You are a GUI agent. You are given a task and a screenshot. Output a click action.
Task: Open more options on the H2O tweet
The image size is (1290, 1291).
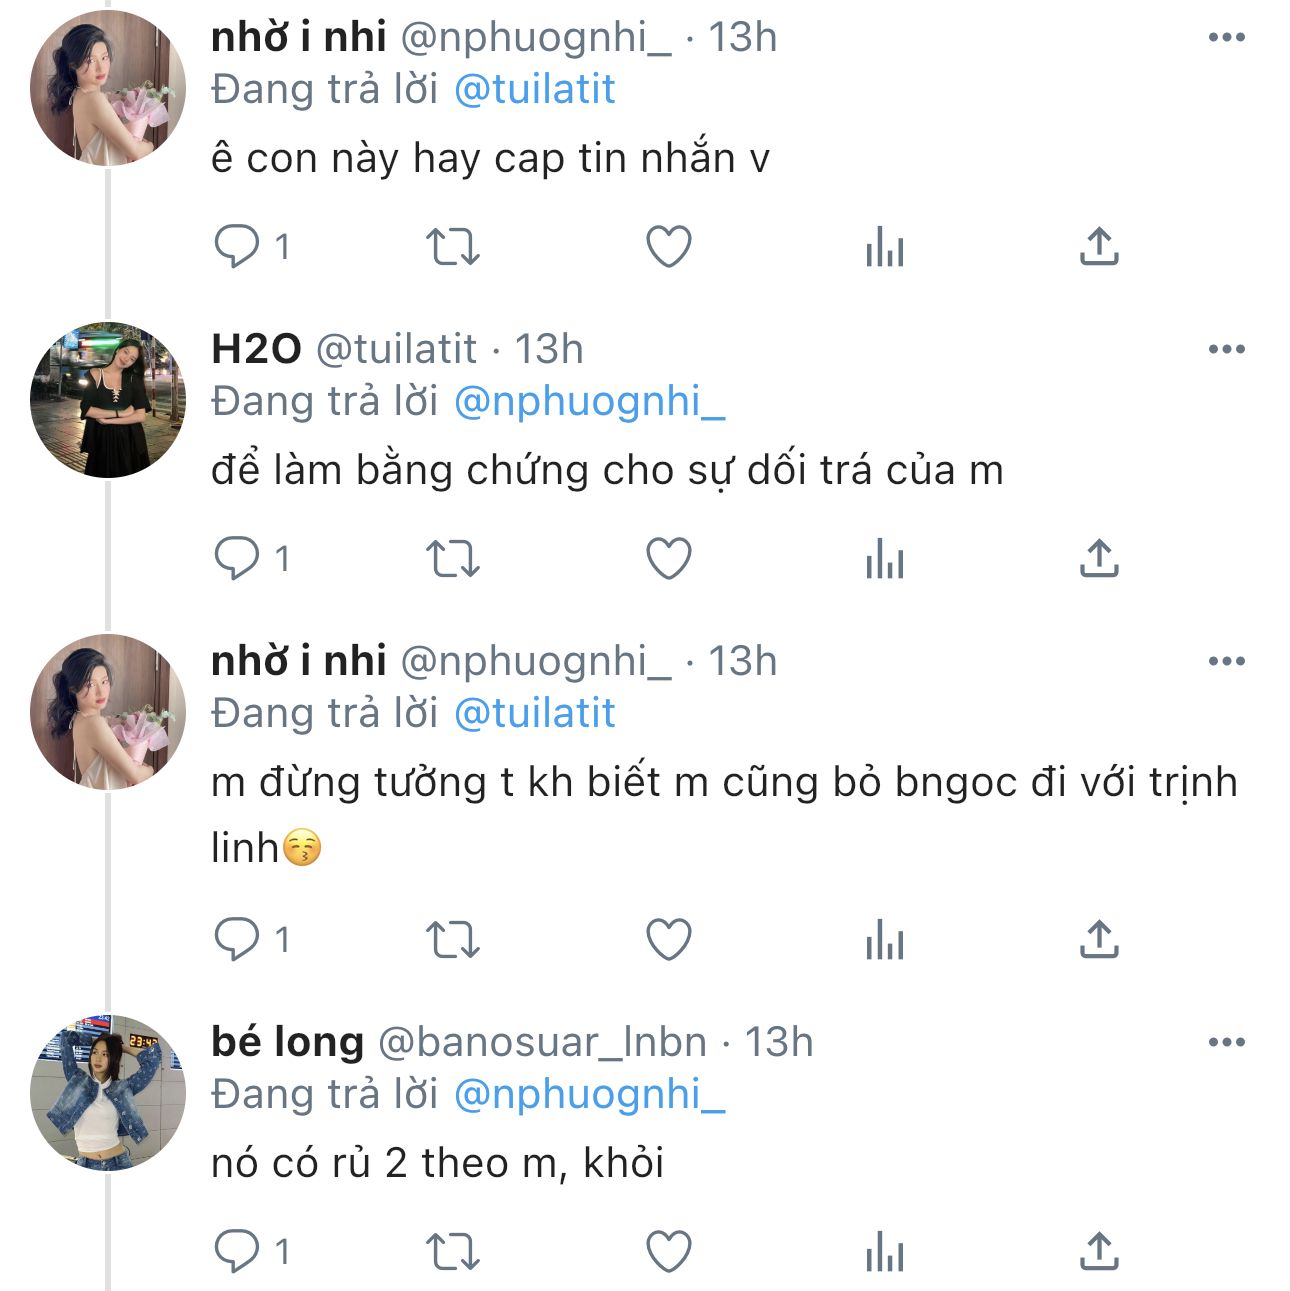(x=1226, y=350)
